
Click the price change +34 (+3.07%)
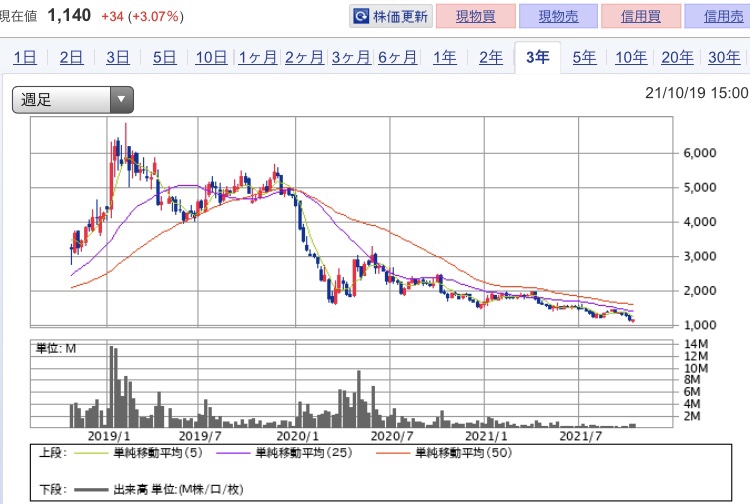point(142,17)
